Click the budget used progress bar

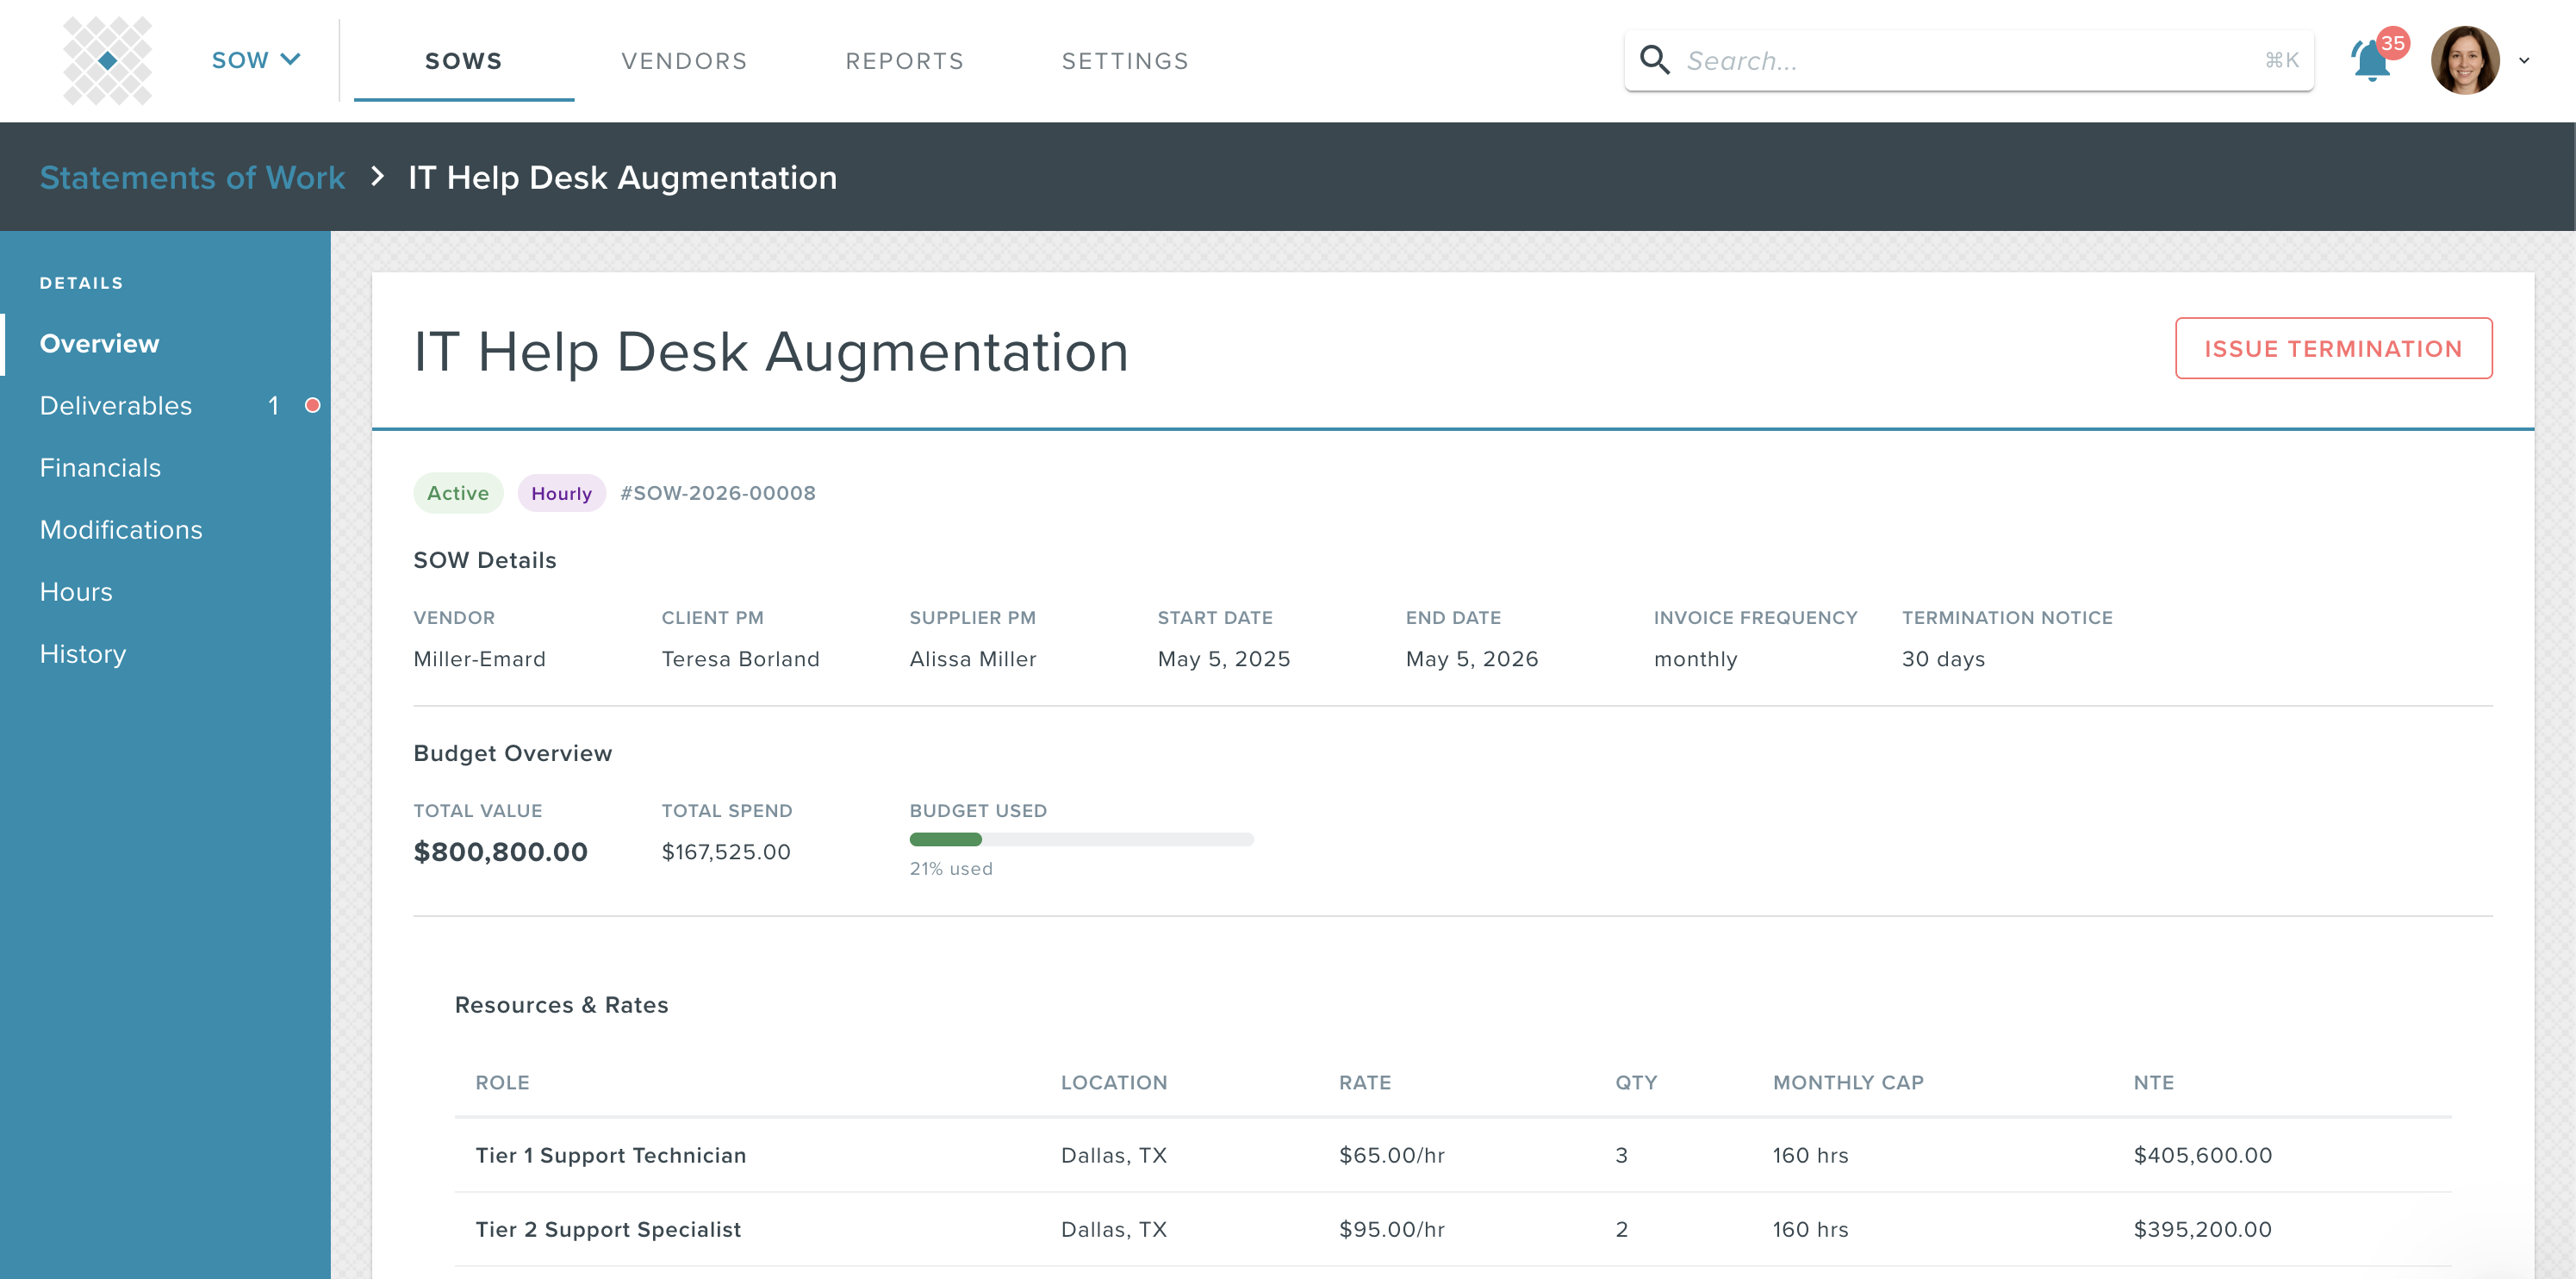(x=1080, y=839)
